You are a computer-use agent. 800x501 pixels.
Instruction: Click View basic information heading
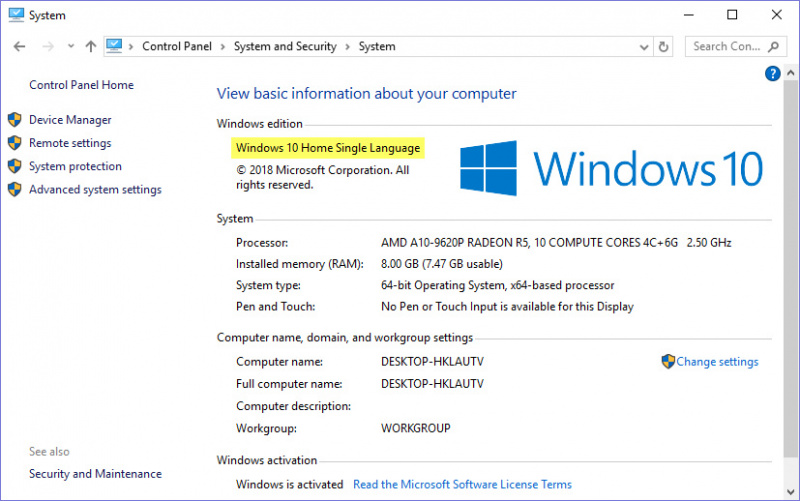(x=366, y=94)
